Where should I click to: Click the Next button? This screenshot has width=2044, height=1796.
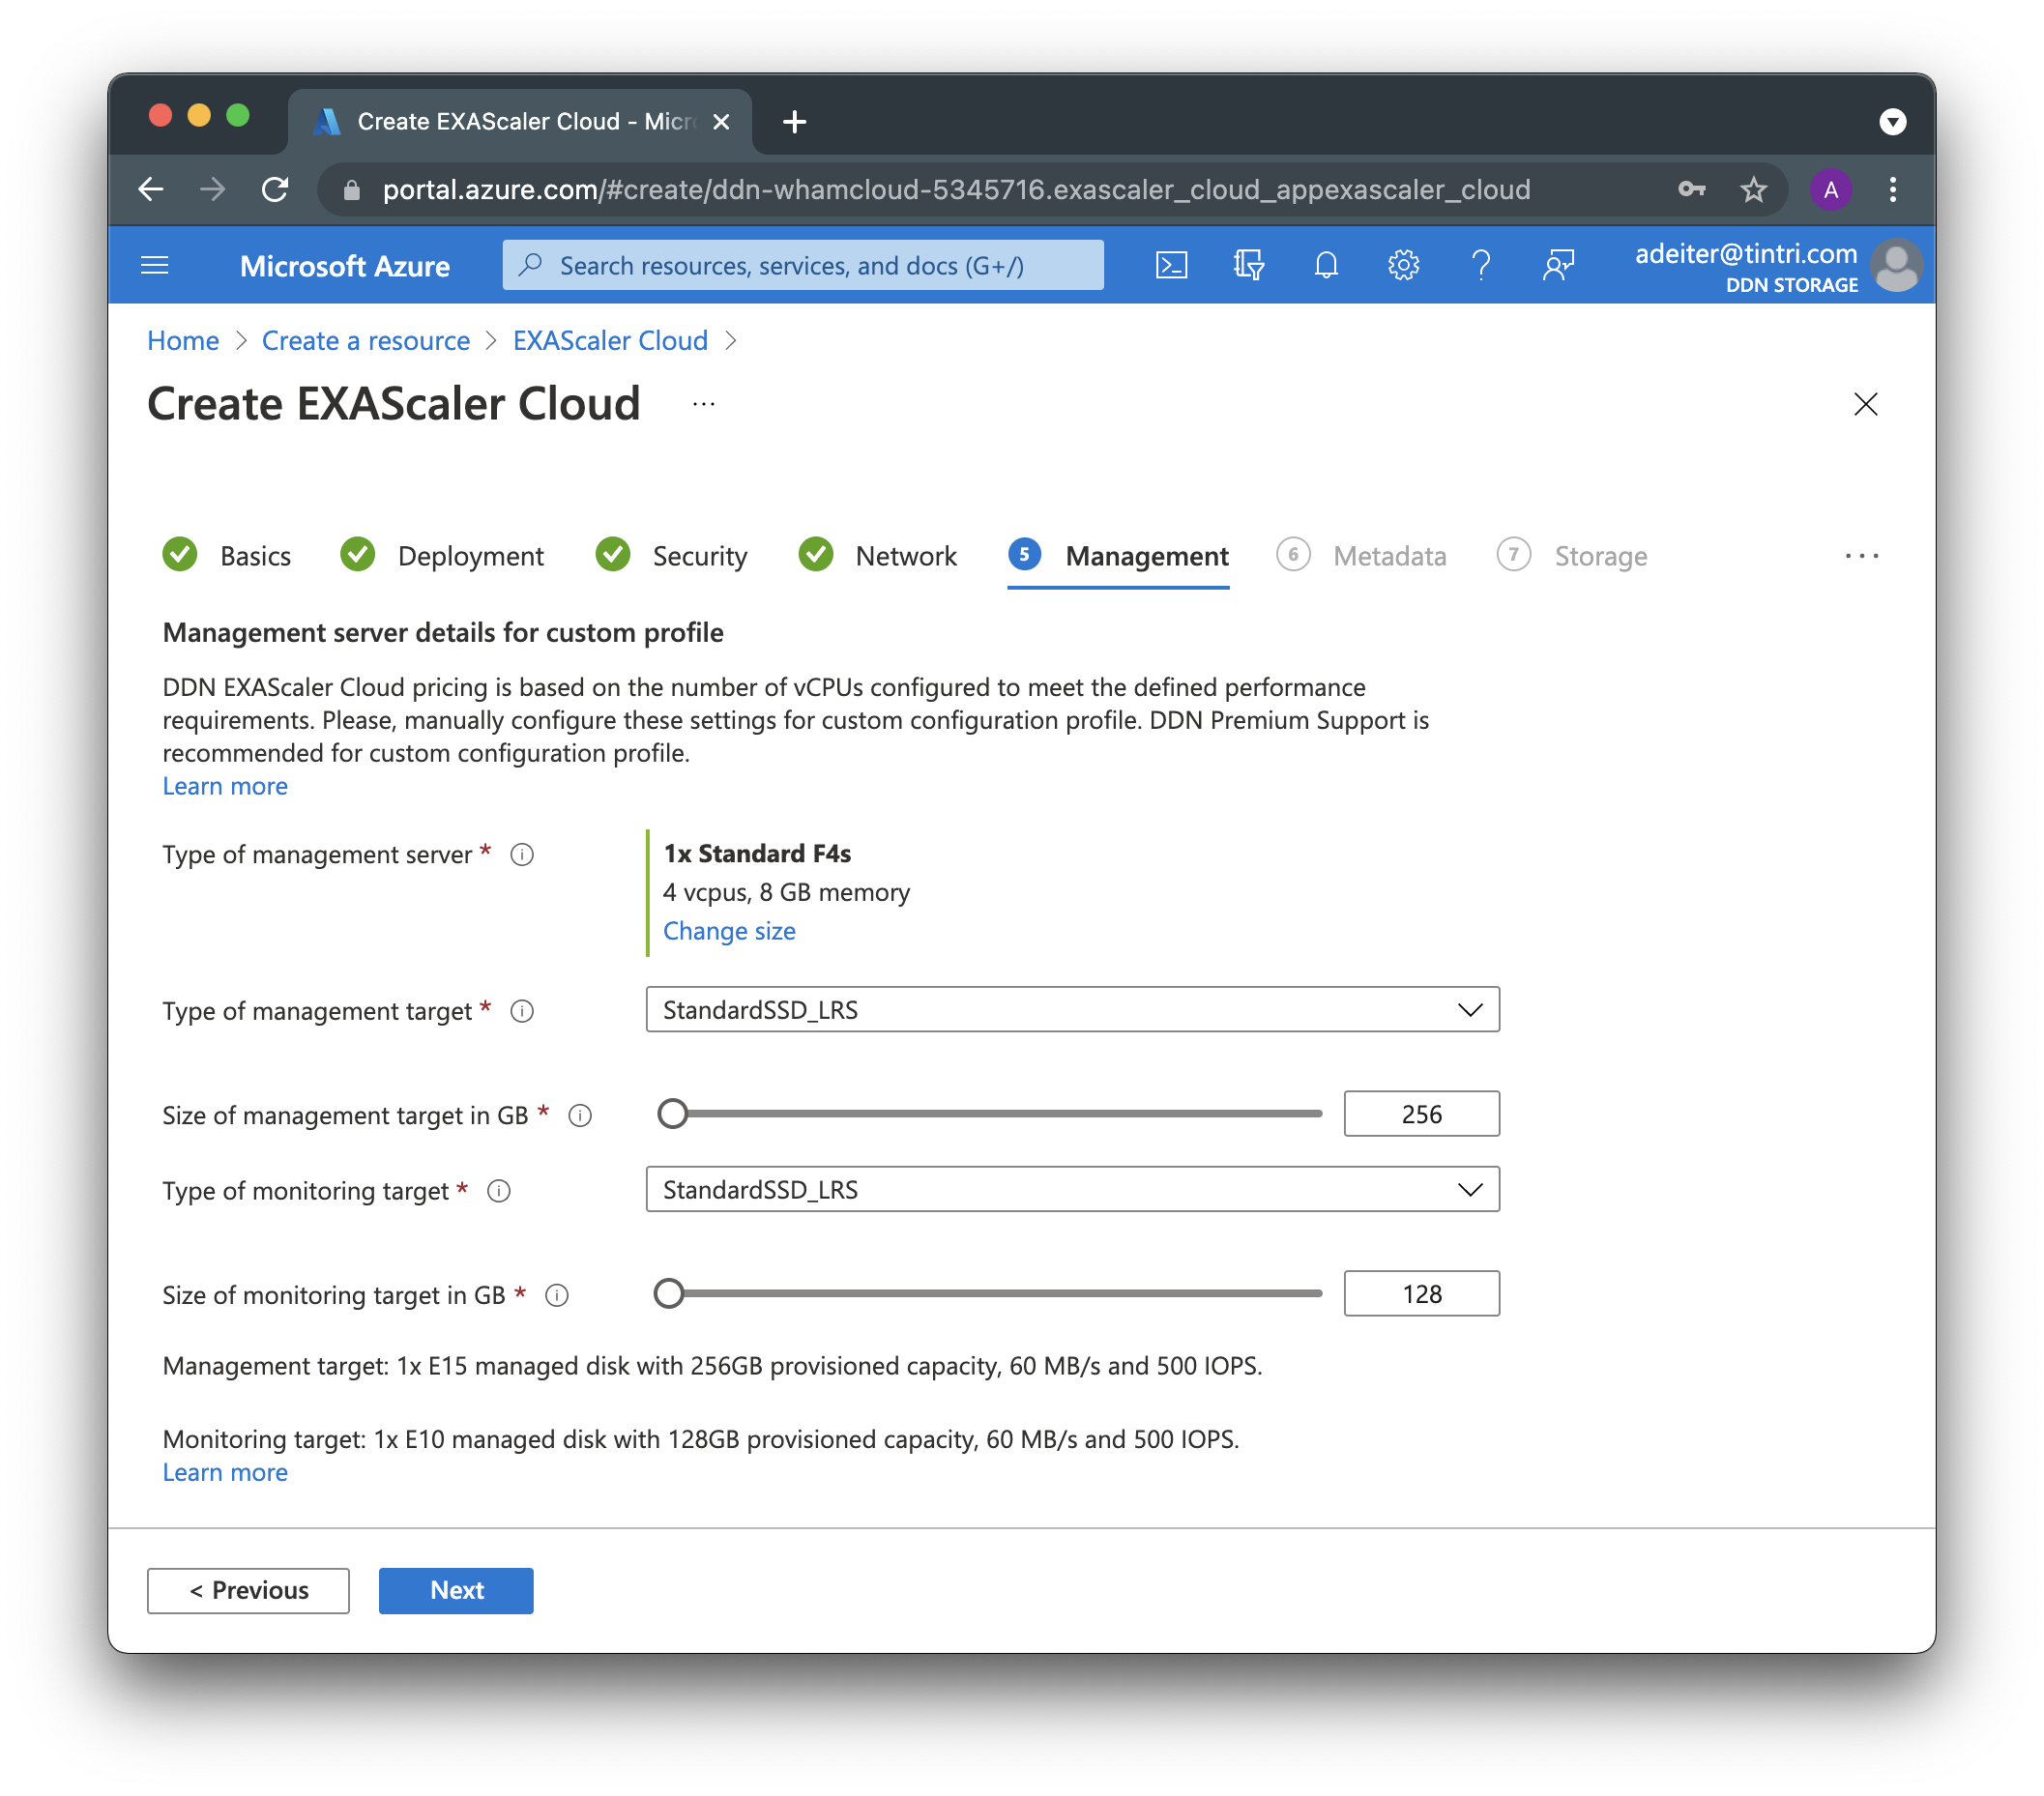pyautogui.click(x=456, y=1590)
